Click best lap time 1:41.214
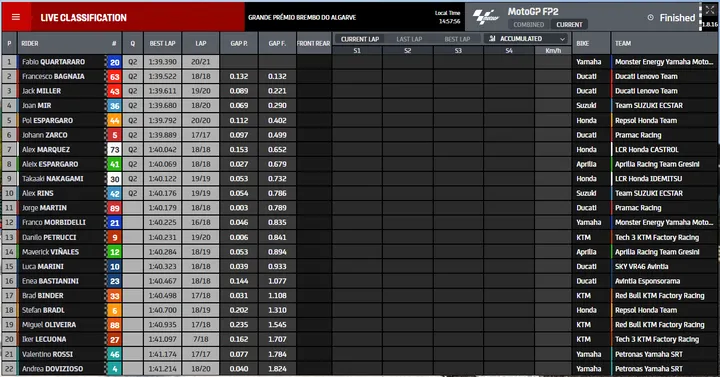The width and height of the screenshot is (720, 377). (163, 369)
